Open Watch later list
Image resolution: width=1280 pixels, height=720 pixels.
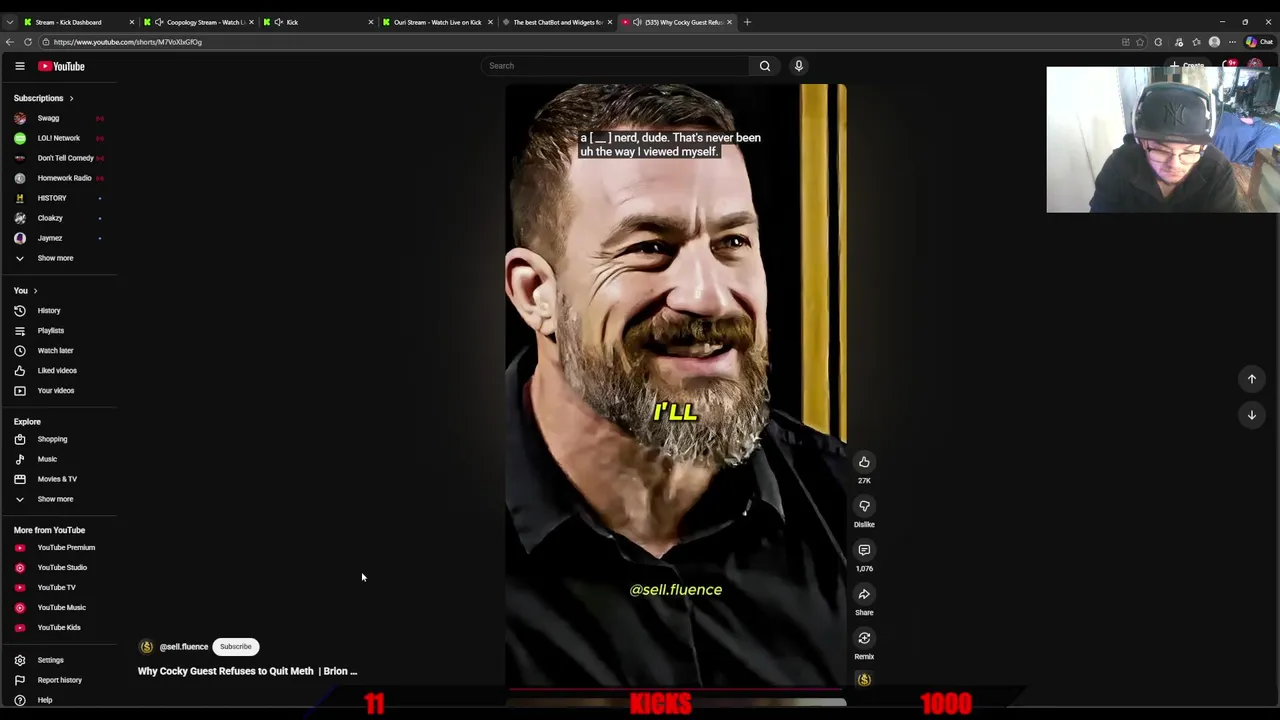(x=55, y=351)
